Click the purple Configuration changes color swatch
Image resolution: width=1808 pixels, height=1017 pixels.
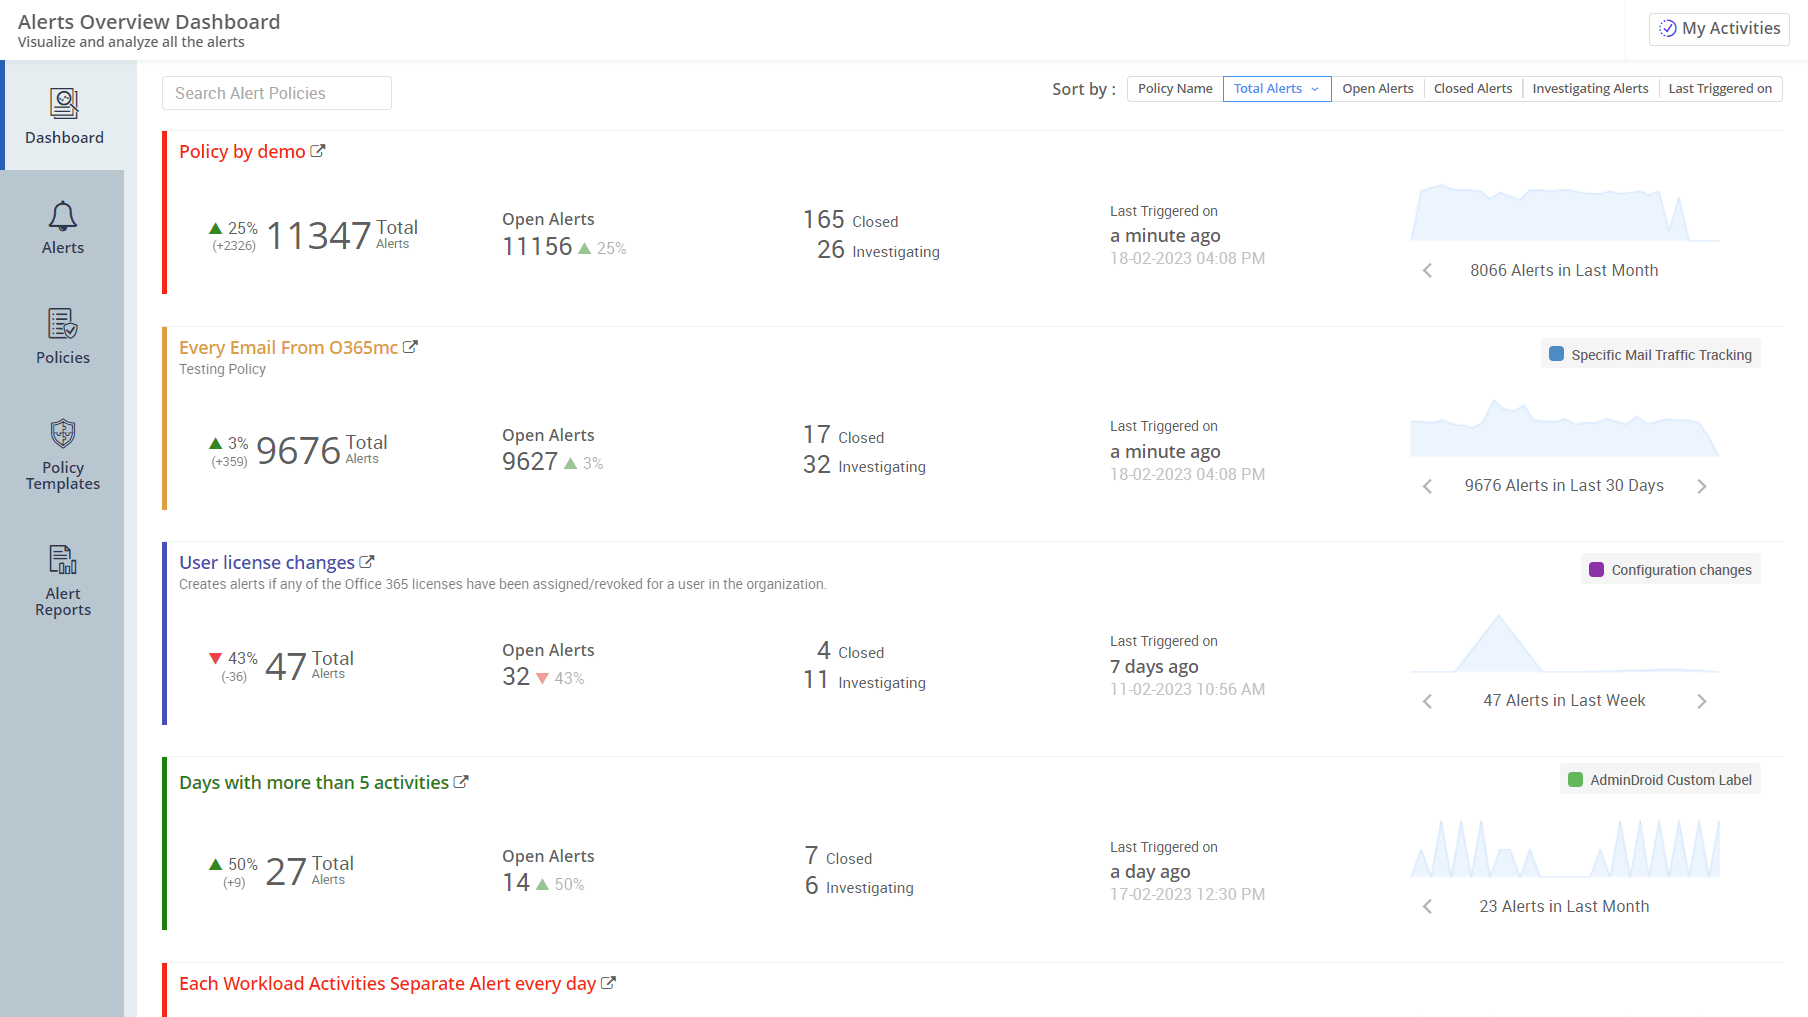click(1597, 569)
